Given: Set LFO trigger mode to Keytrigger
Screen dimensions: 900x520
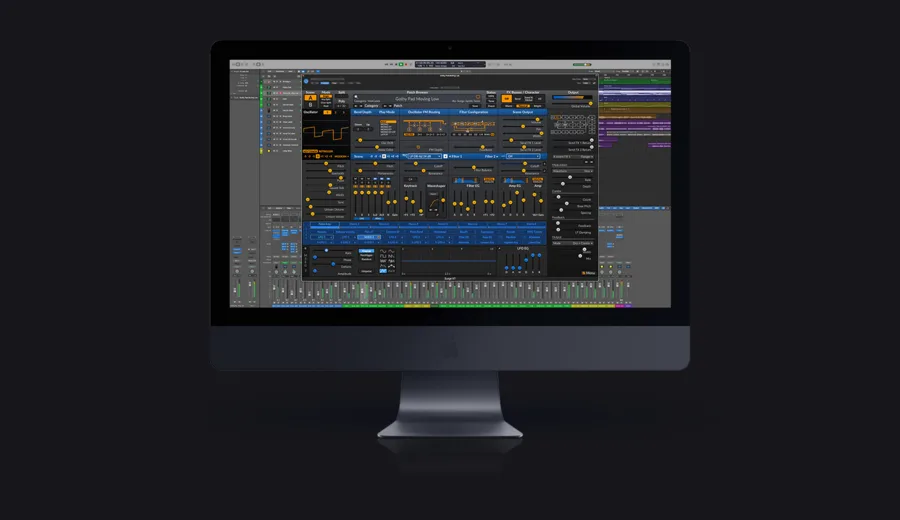Looking at the screenshot, I should pos(366,255).
